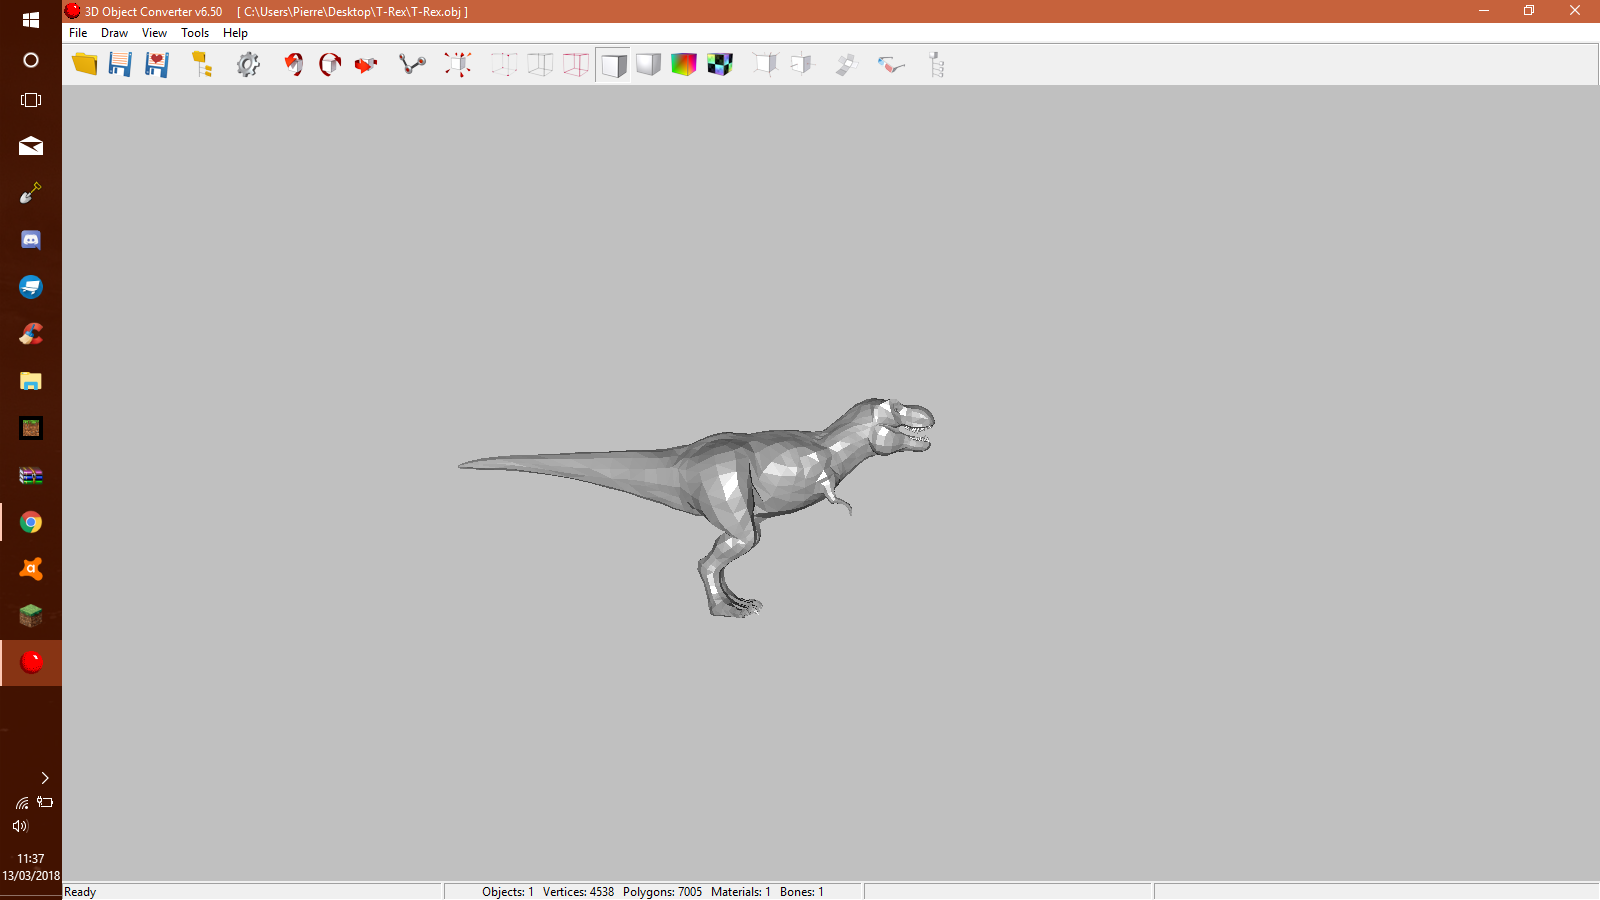Open the yellow hierarchy tree icon
Viewport: 1600px width, 900px height.
pos(202,65)
